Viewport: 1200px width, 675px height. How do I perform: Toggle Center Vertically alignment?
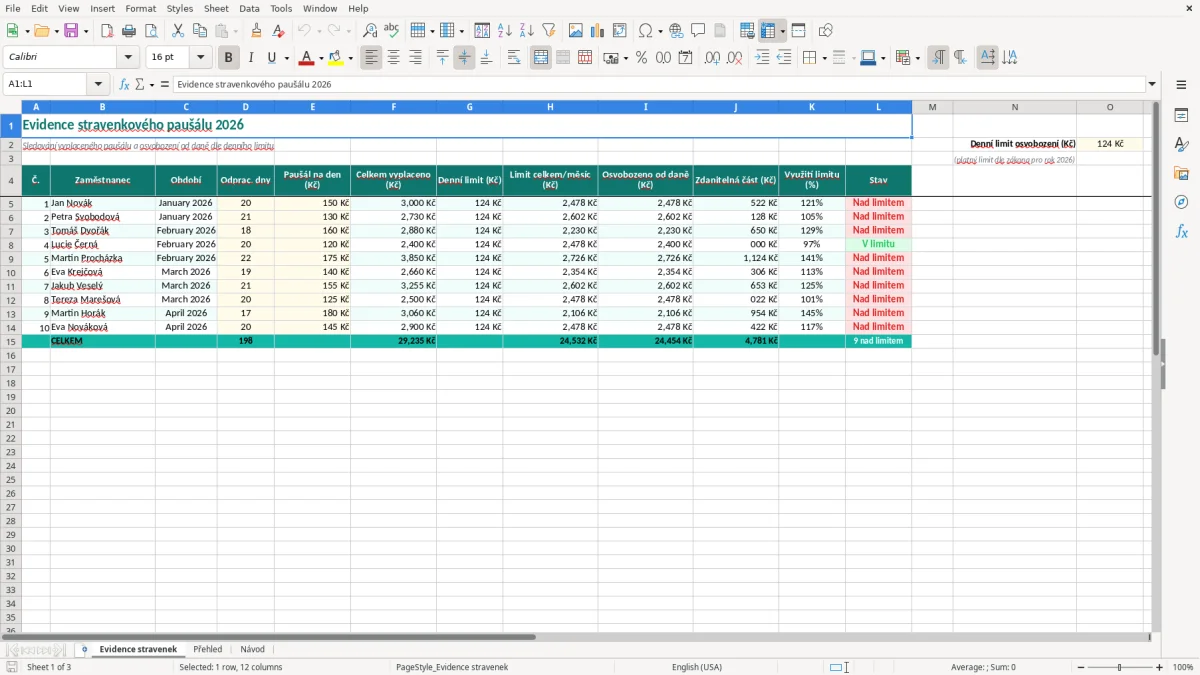[464, 58]
